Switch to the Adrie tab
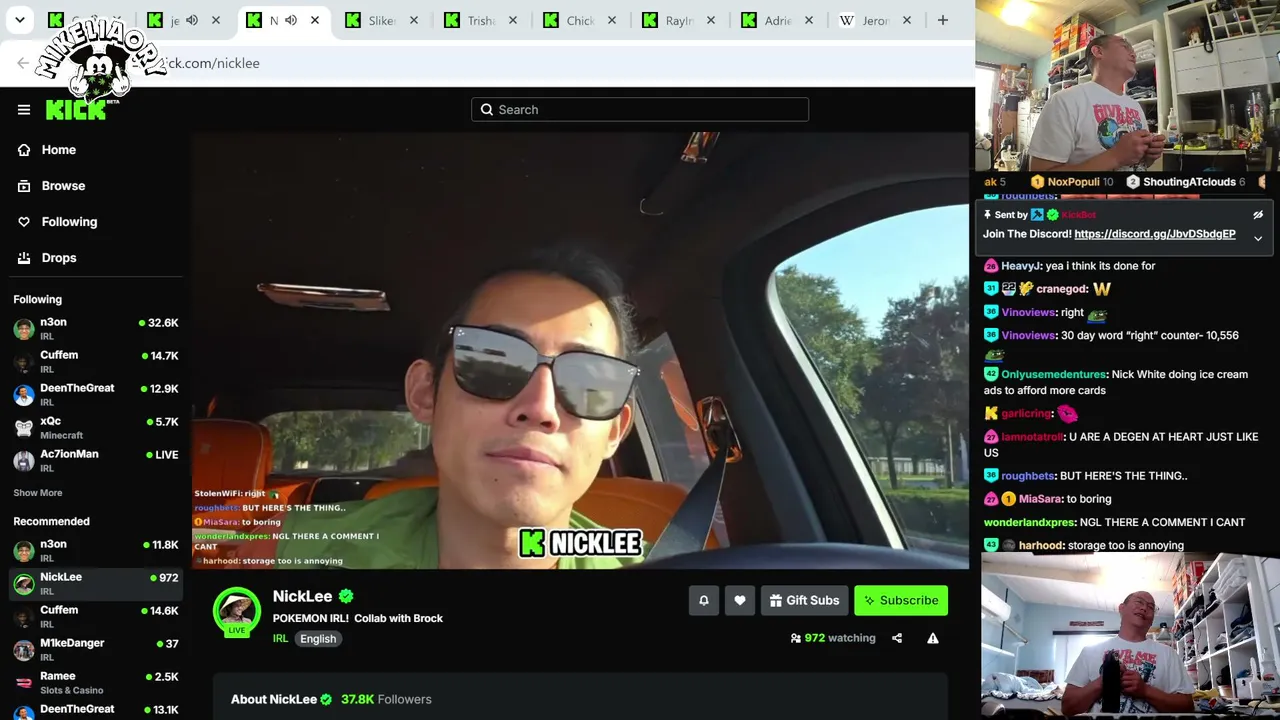The height and width of the screenshot is (720, 1280). (777, 20)
